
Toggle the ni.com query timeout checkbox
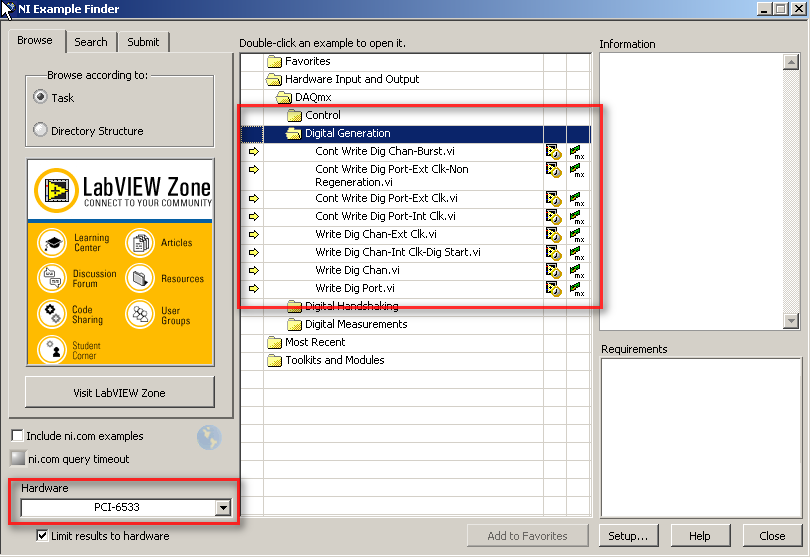18,458
